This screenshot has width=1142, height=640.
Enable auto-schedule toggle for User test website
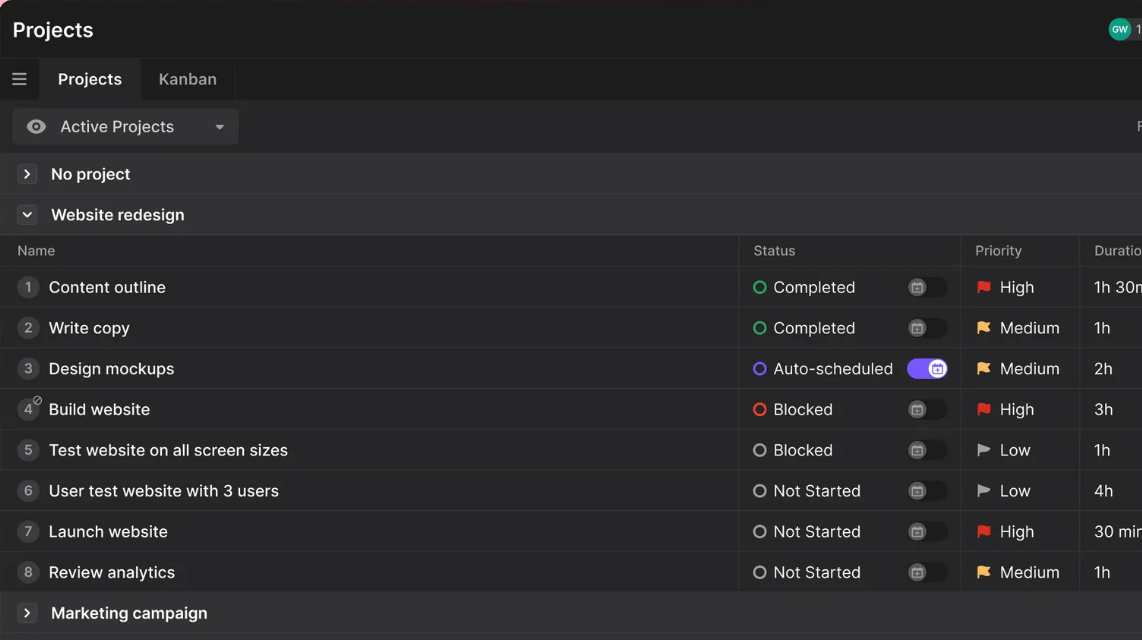927,491
